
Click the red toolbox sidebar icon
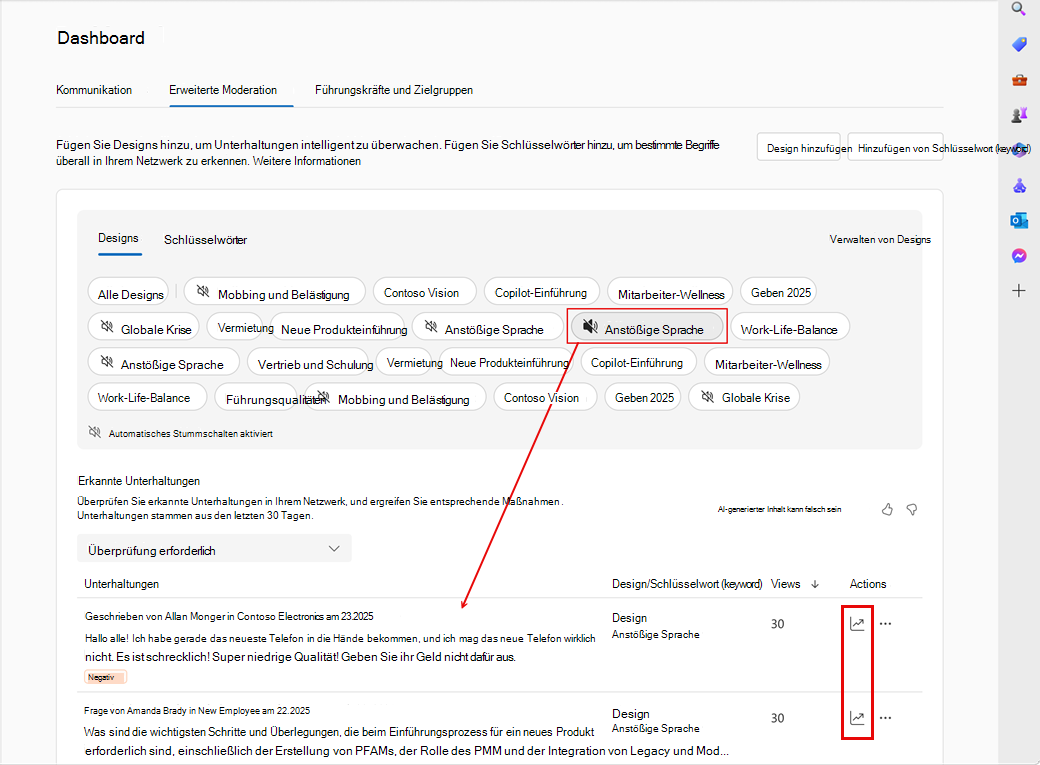[1019, 80]
